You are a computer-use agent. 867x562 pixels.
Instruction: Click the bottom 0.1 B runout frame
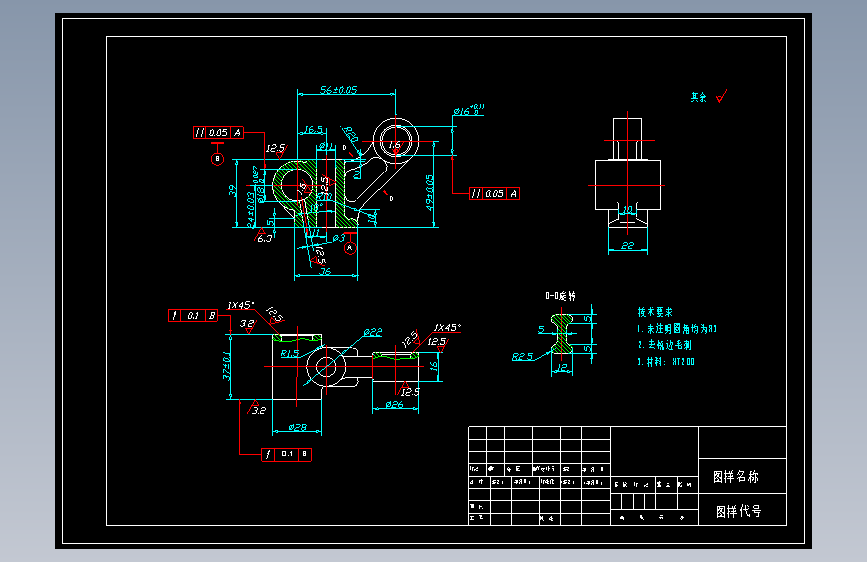(286, 454)
